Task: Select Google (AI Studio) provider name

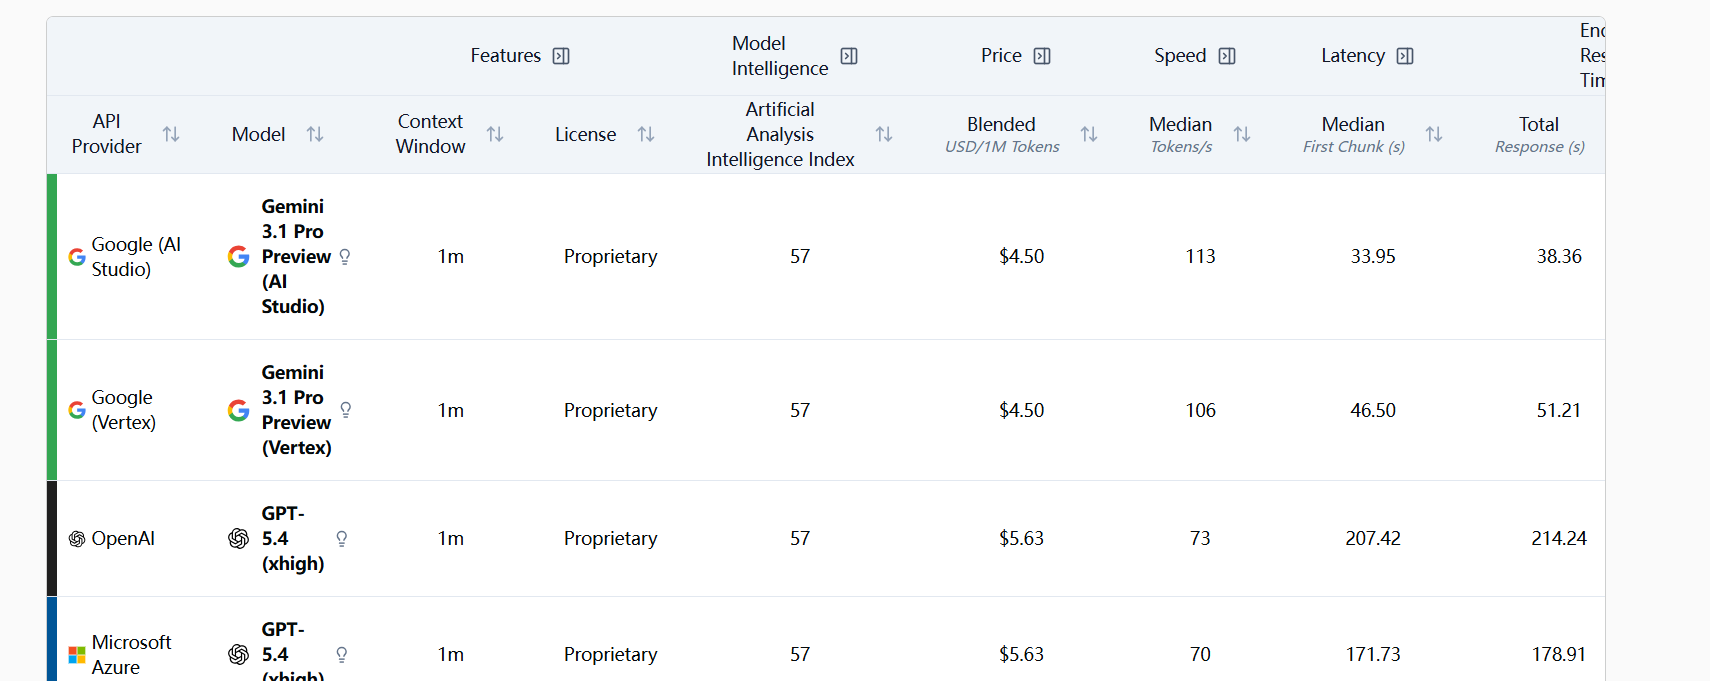Action: 136,257
